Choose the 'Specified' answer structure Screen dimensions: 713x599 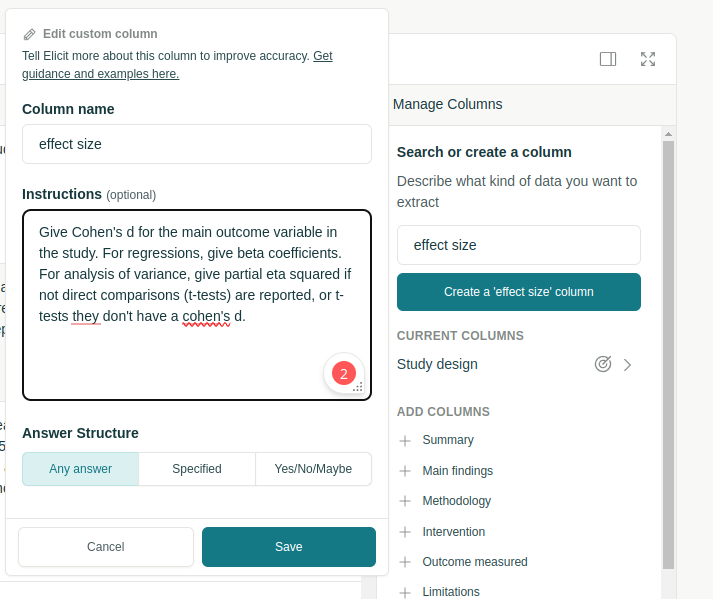[197, 469]
